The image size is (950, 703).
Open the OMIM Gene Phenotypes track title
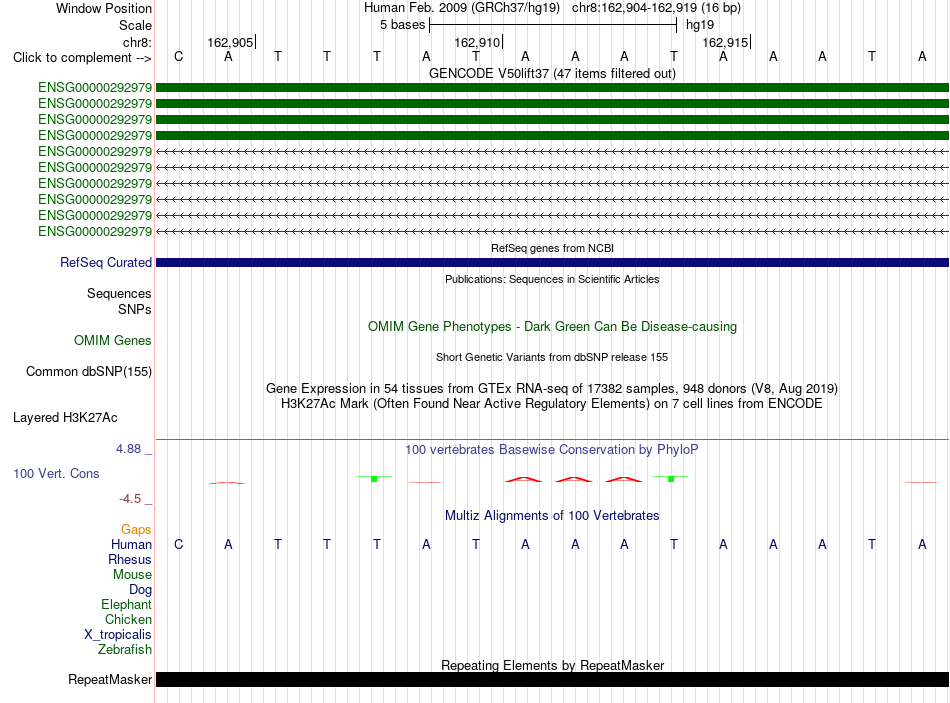click(552, 327)
